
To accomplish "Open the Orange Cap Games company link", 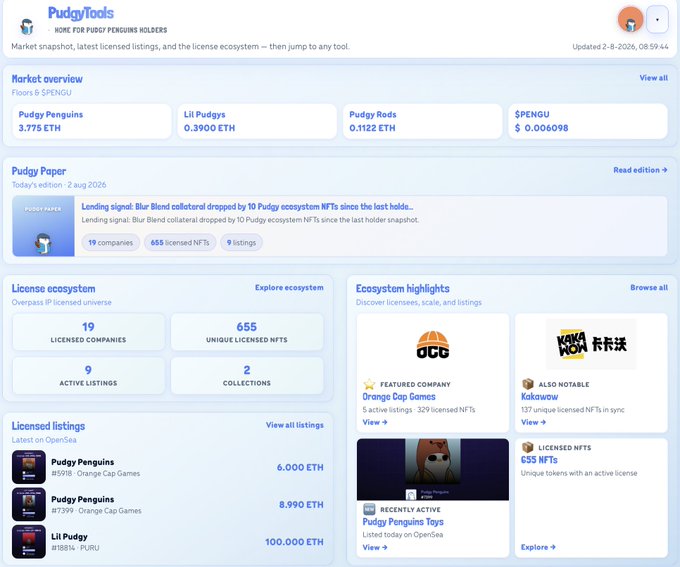I will 399,397.
